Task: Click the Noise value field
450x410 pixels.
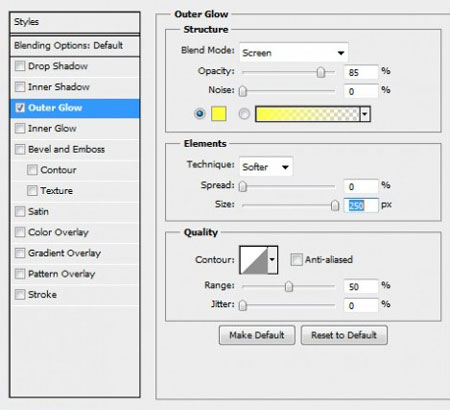Action: pos(361,91)
